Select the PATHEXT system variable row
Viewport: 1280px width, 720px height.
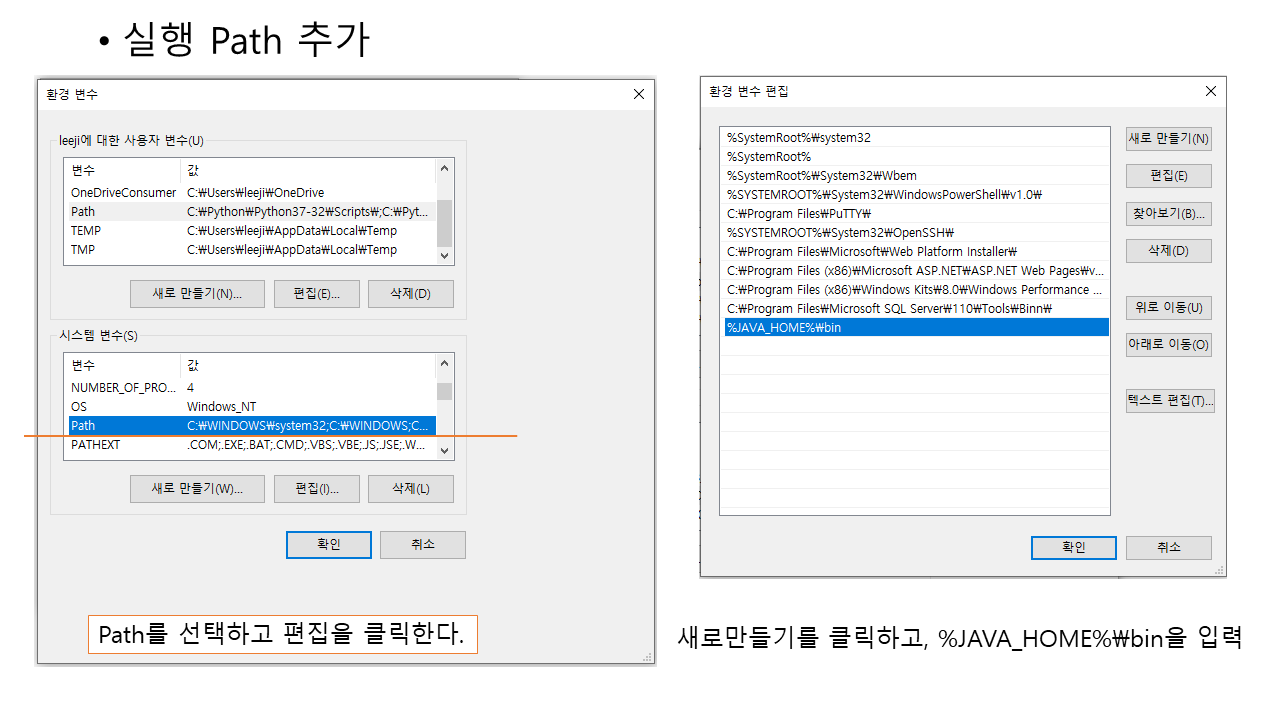pos(251,445)
